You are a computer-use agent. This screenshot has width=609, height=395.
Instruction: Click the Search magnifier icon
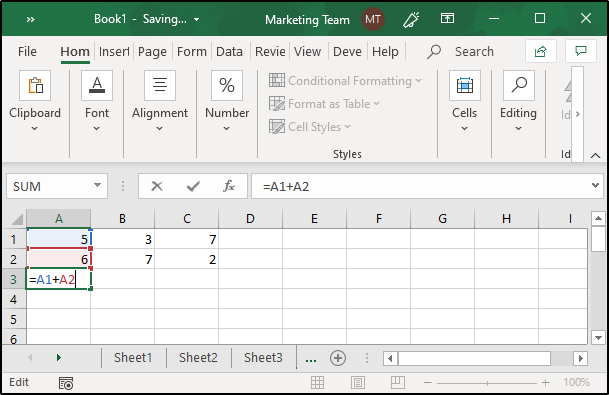[434, 51]
